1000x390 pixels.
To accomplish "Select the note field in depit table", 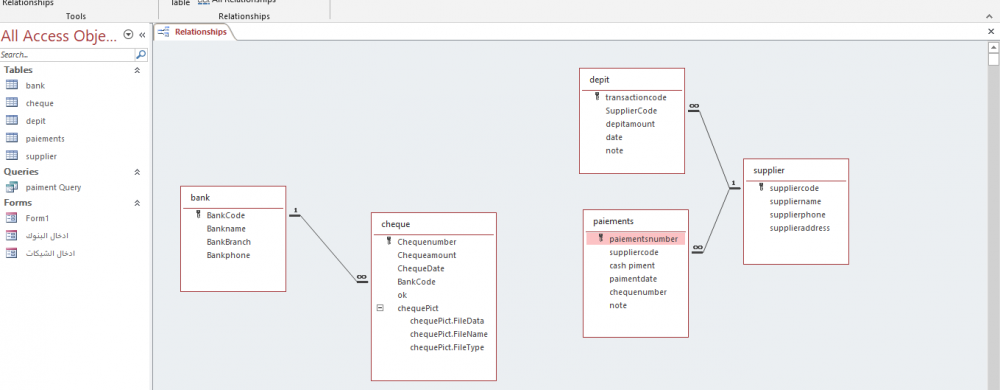I will point(614,150).
